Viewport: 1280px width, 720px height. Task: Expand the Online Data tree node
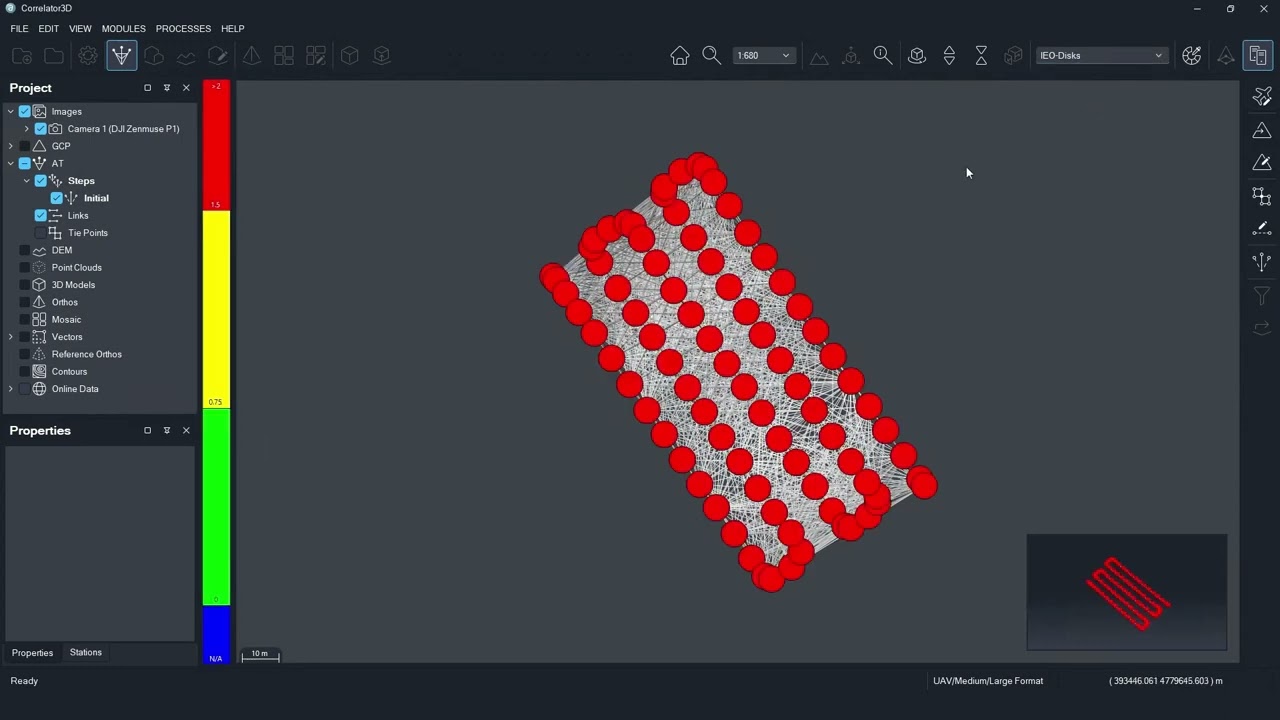point(11,389)
